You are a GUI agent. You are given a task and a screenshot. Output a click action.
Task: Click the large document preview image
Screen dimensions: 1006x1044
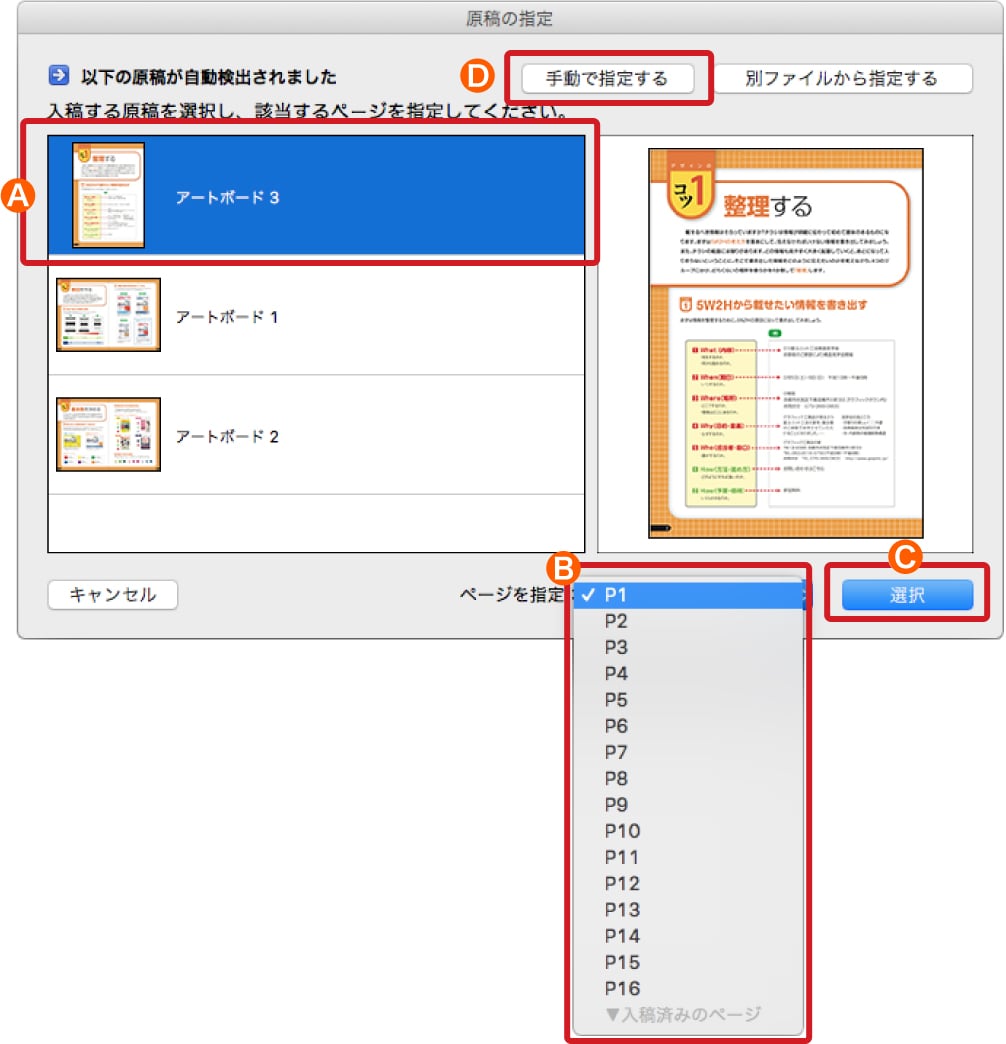click(785, 343)
